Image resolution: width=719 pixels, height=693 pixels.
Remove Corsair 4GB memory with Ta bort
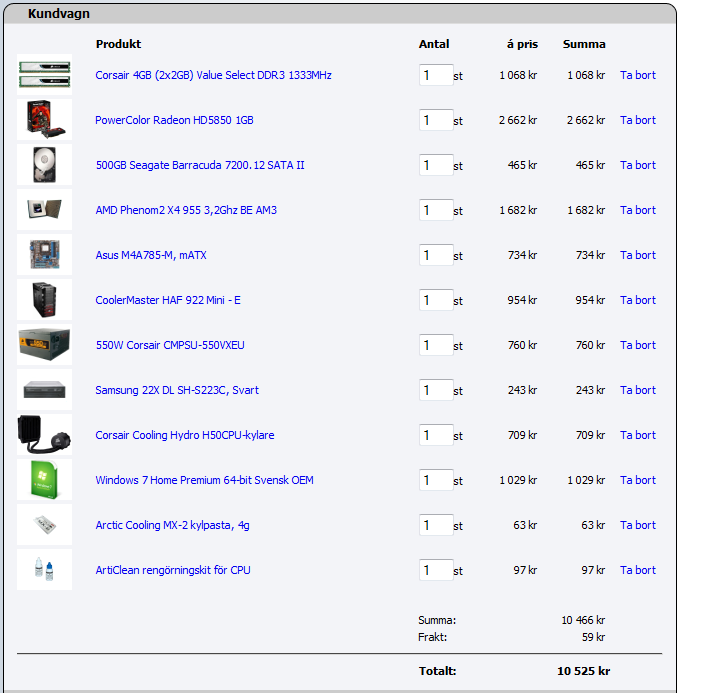click(637, 75)
